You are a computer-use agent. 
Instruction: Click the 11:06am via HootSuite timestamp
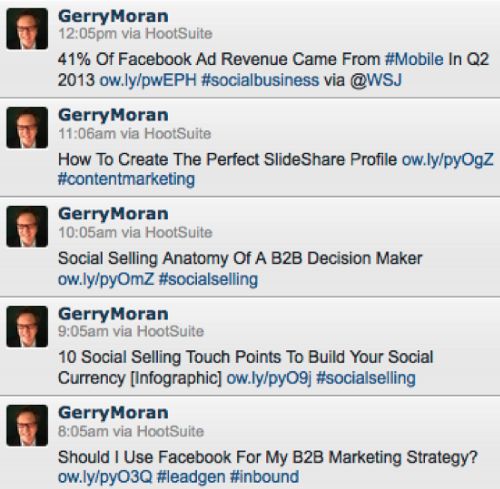click(x=135, y=134)
